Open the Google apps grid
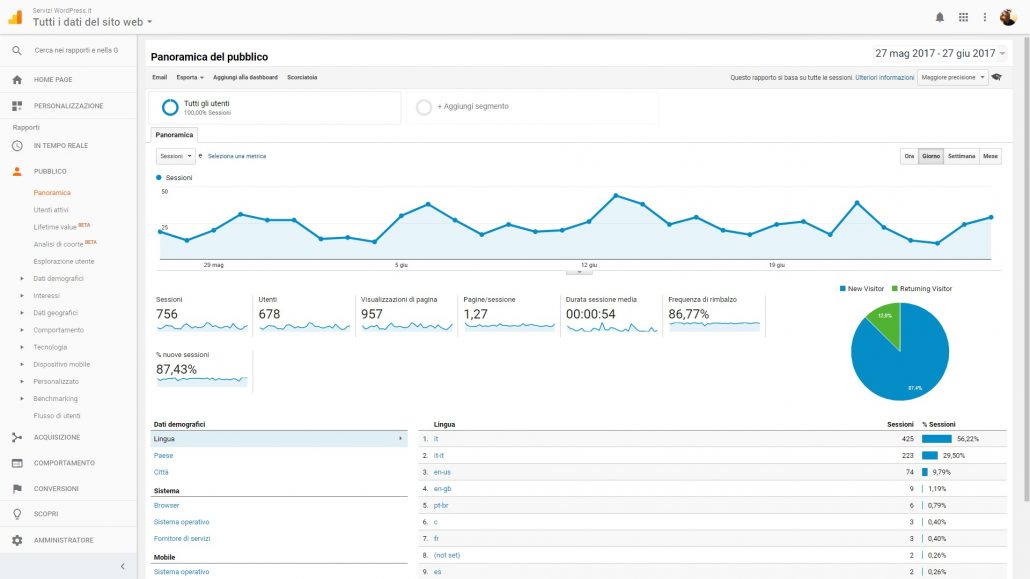This screenshot has height=579, width=1030. coord(963,18)
